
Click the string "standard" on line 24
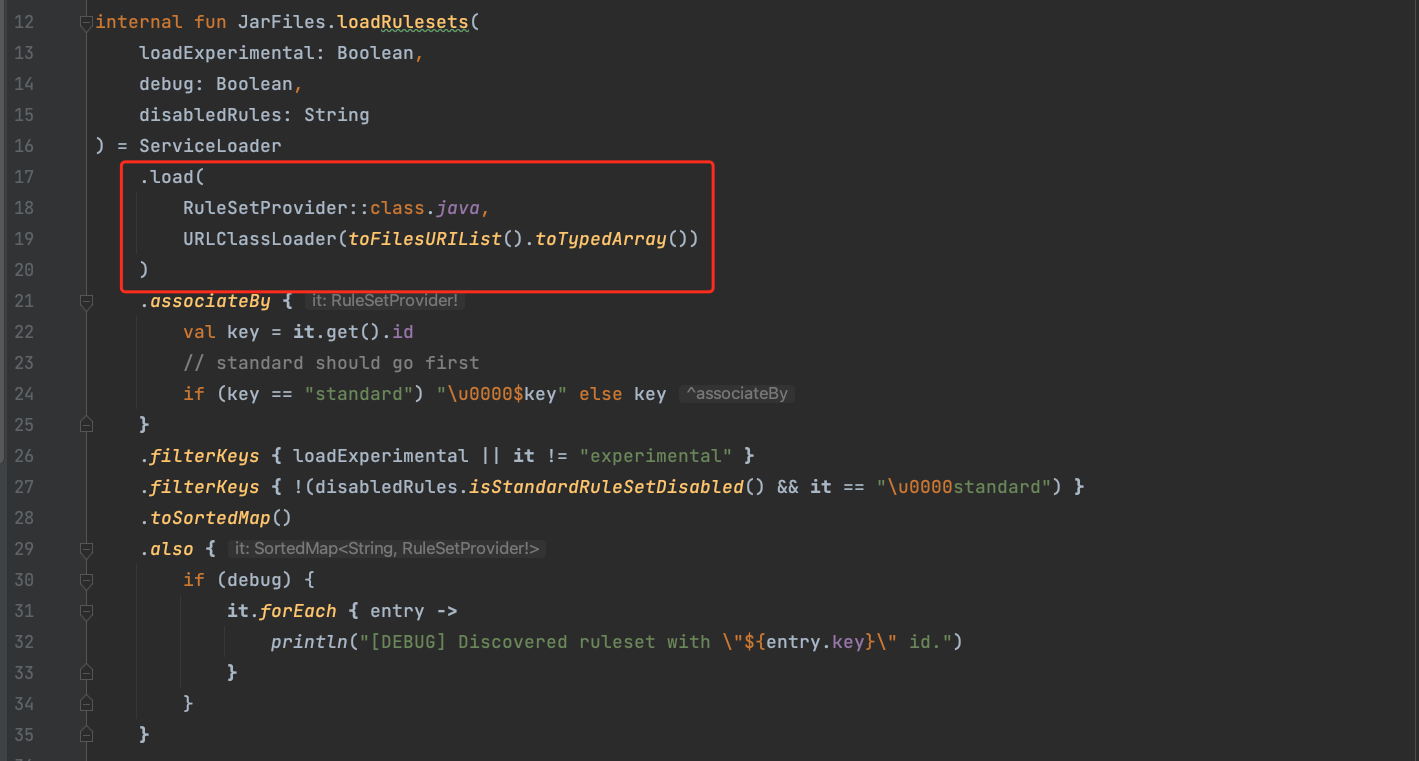click(x=359, y=394)
